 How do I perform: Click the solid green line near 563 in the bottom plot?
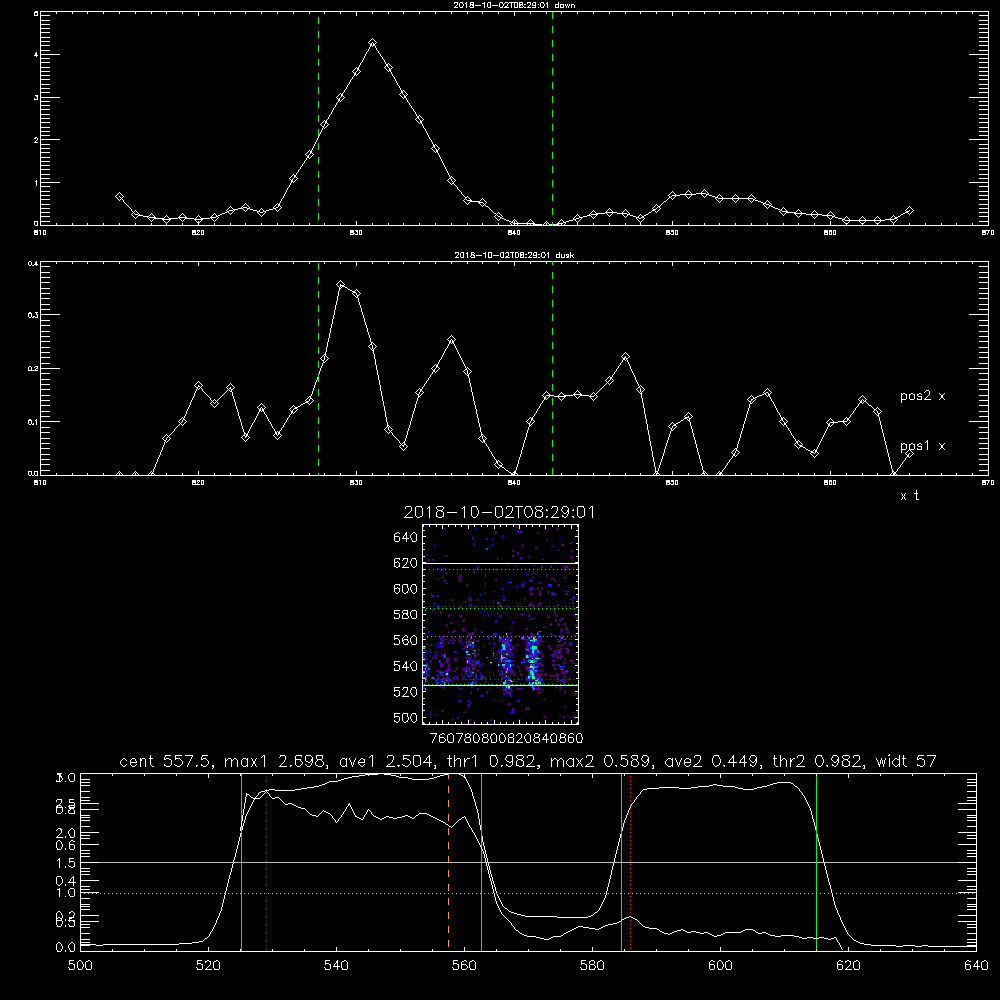(482, 861)
